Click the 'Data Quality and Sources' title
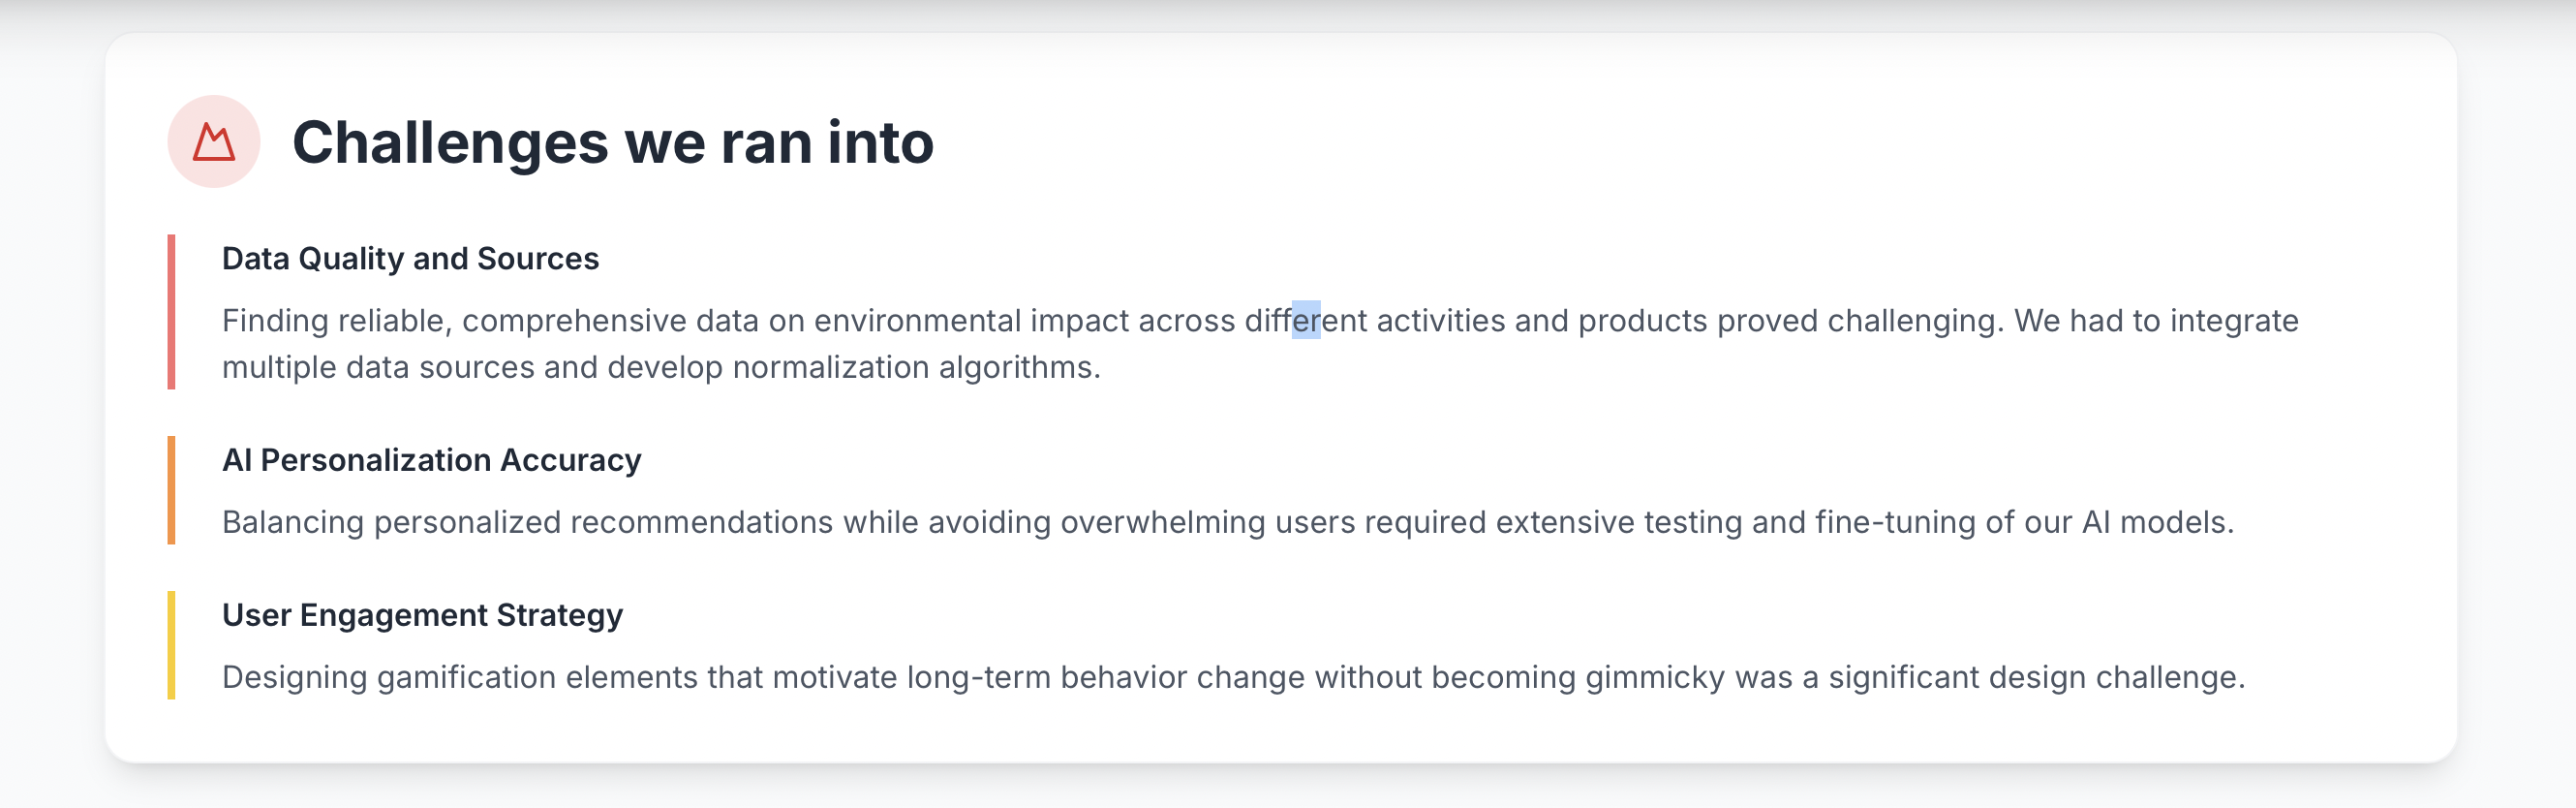The height and width of the screenshot is (808, 2576). [410, 259]
